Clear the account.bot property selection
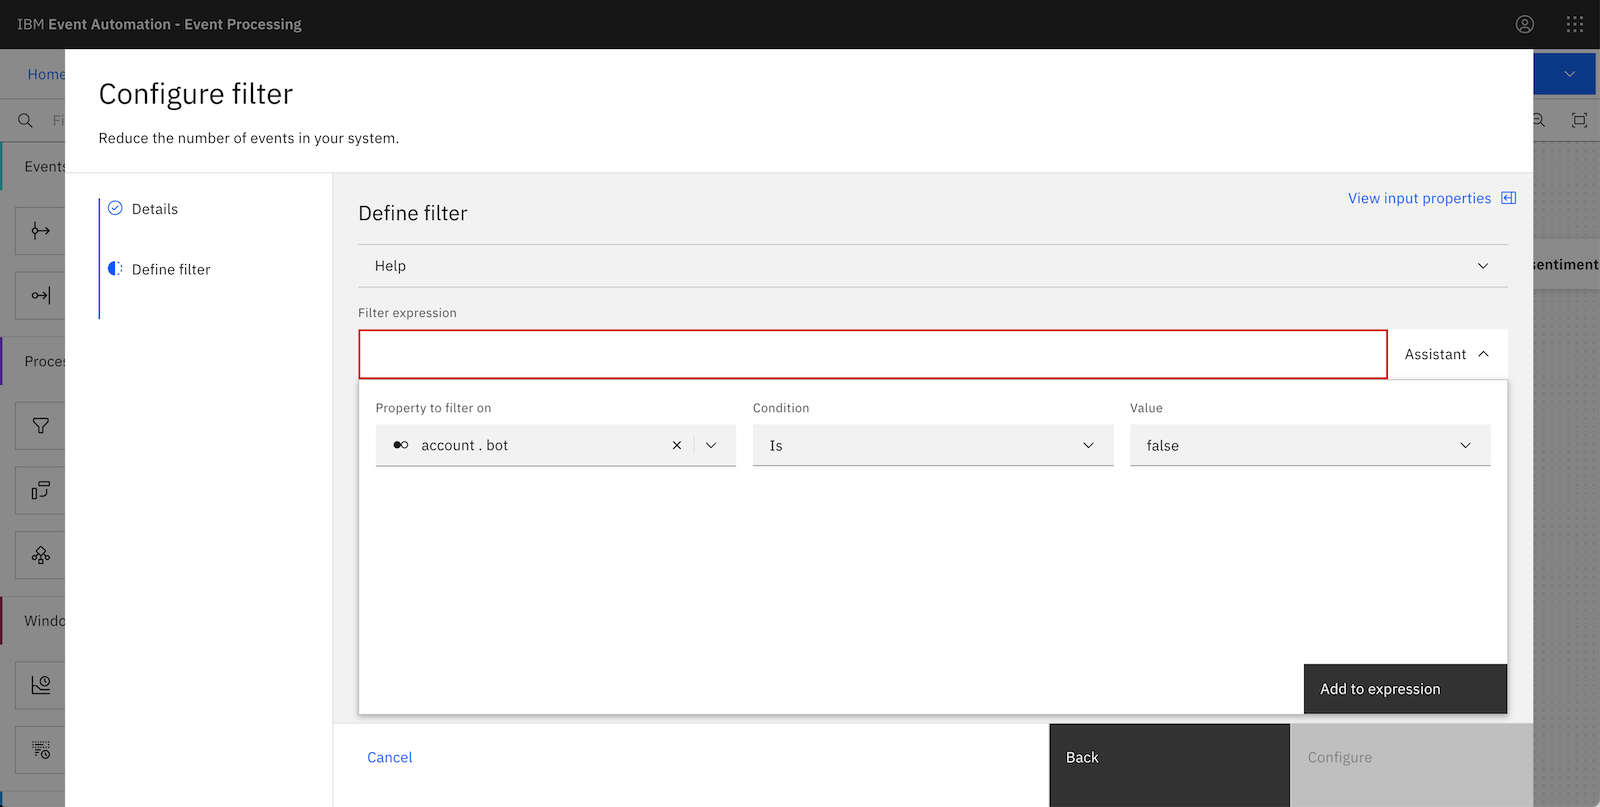The height and width of the screenshot is (807, 1600). [x=677, y=446]
